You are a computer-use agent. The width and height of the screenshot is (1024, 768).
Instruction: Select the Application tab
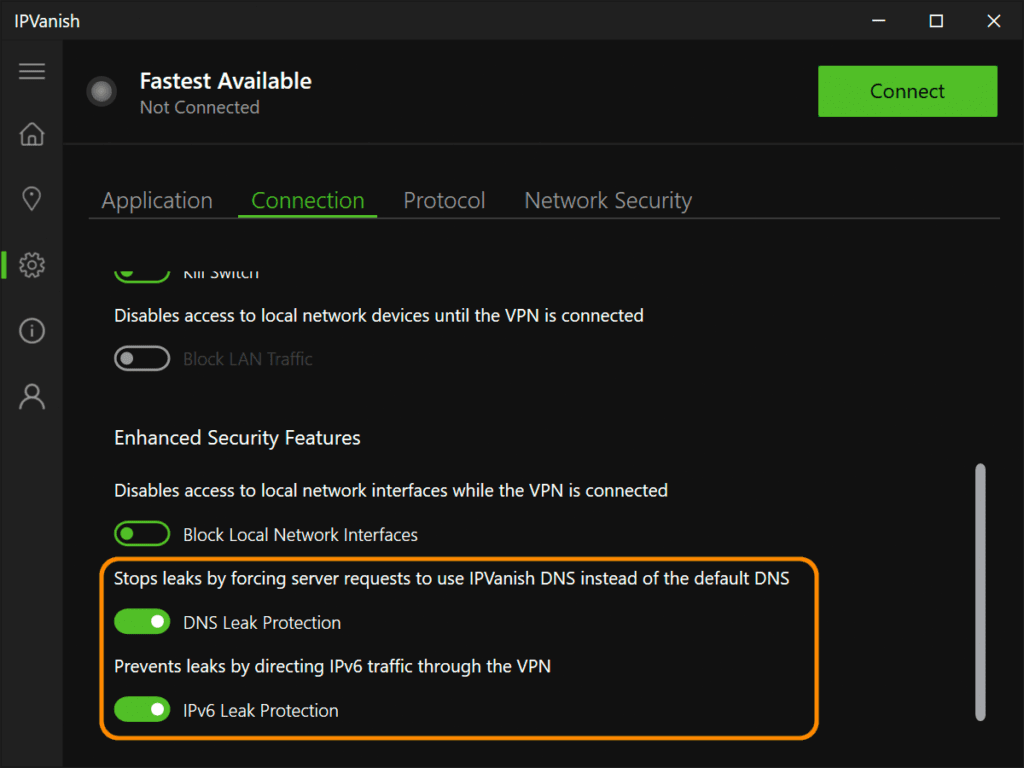(156, 200)
